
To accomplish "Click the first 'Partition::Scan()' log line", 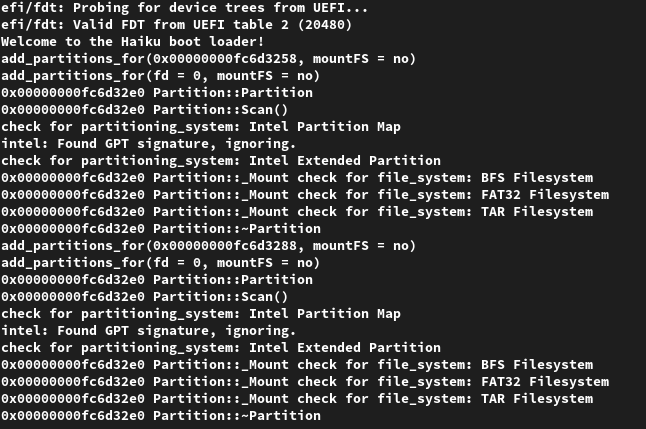I will [144, 110].
